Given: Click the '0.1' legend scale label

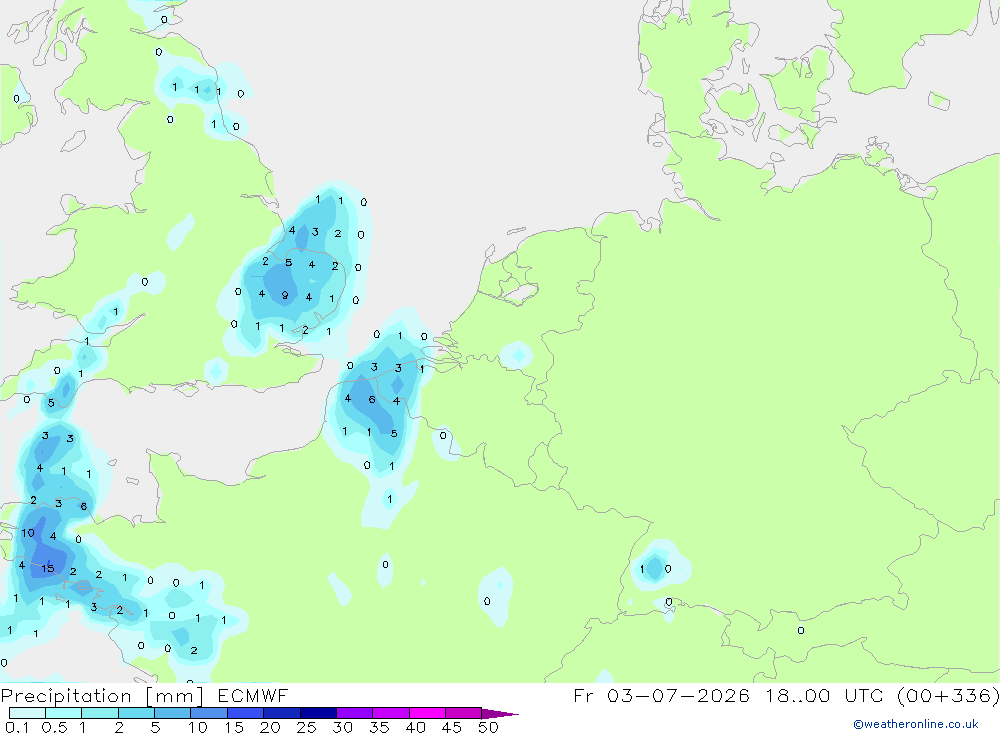Looking at the screenshot, I should [17, 727].
